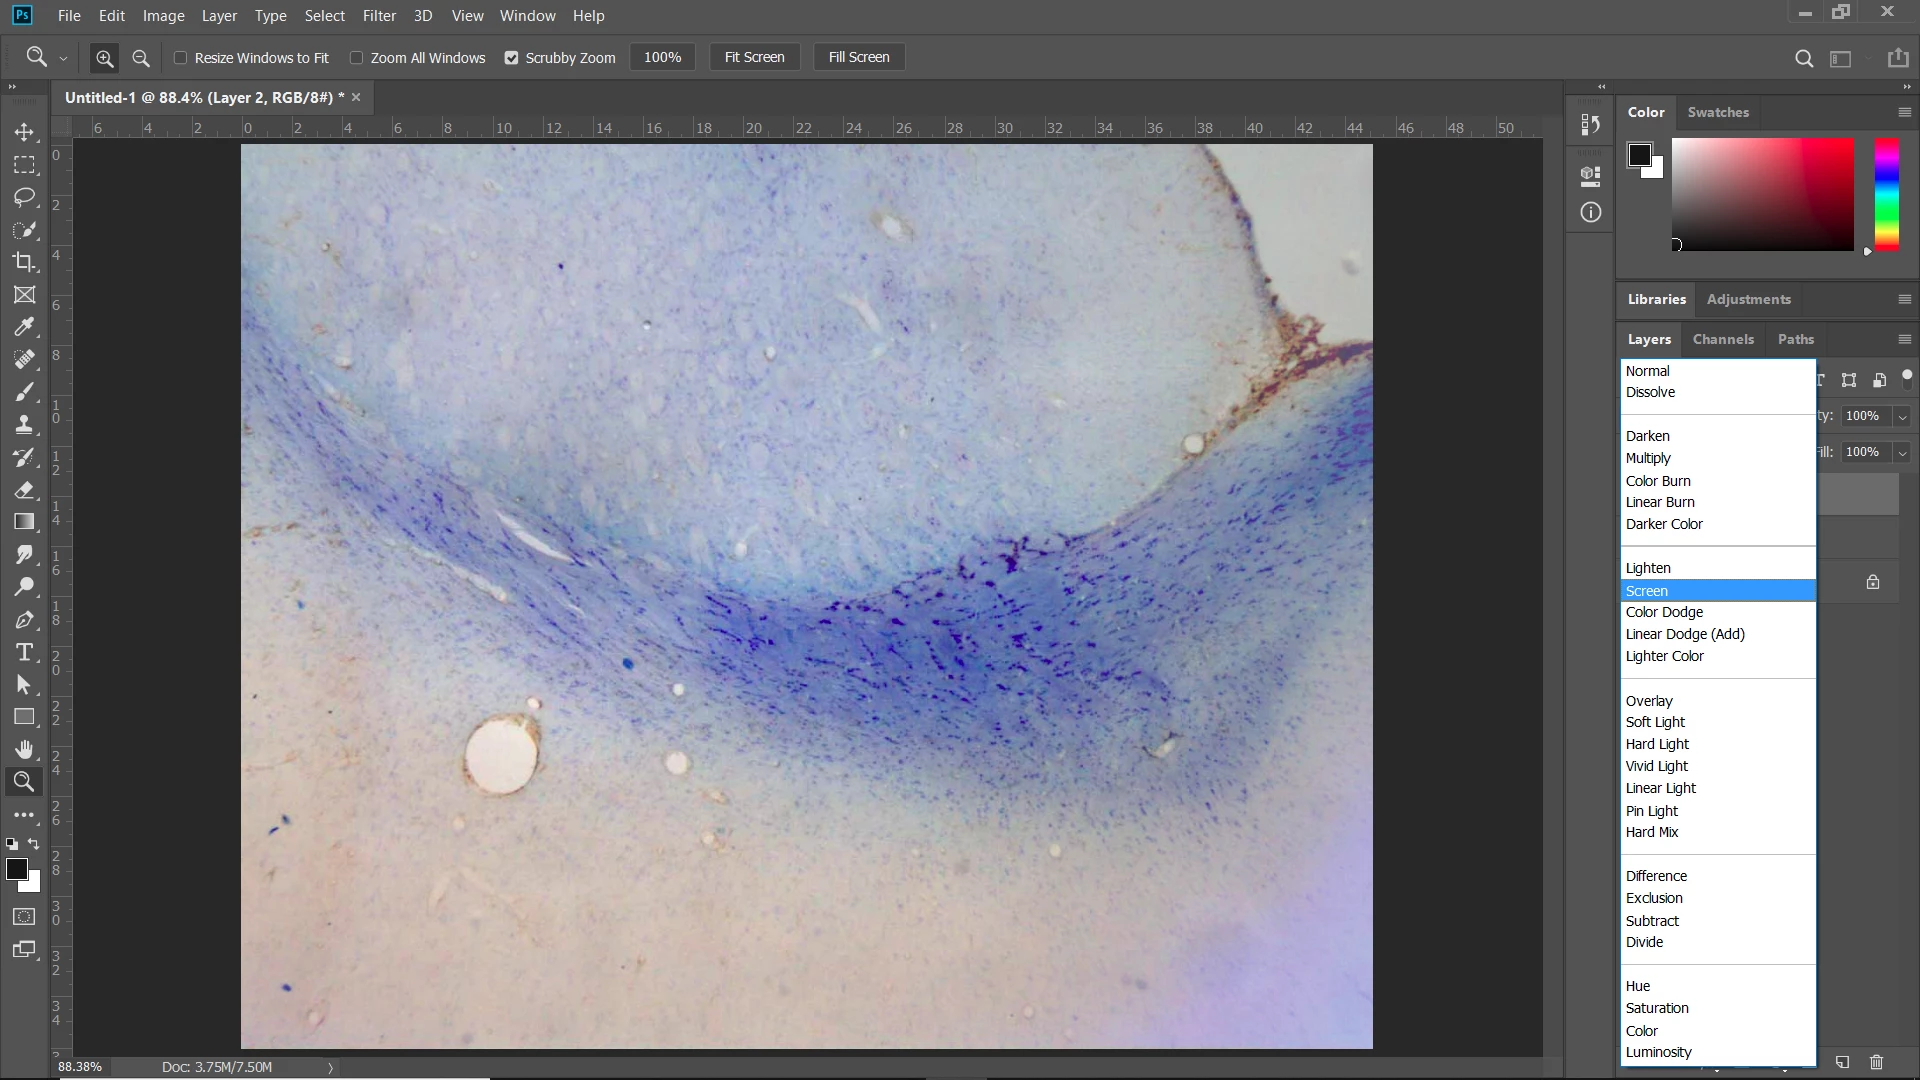This screenshot has height=1080, width=1920.
Task: Open the Color panel options menu
Action: click(1904, 112)
